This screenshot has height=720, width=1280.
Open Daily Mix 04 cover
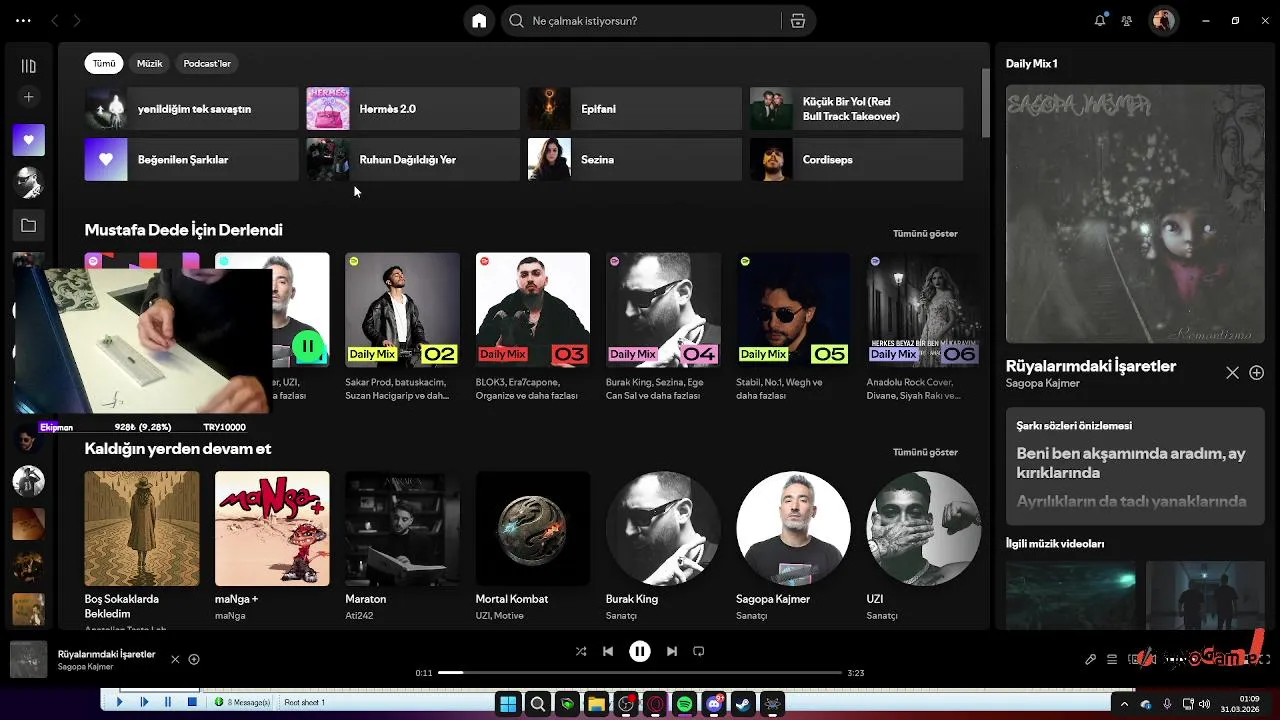point(663,309)
